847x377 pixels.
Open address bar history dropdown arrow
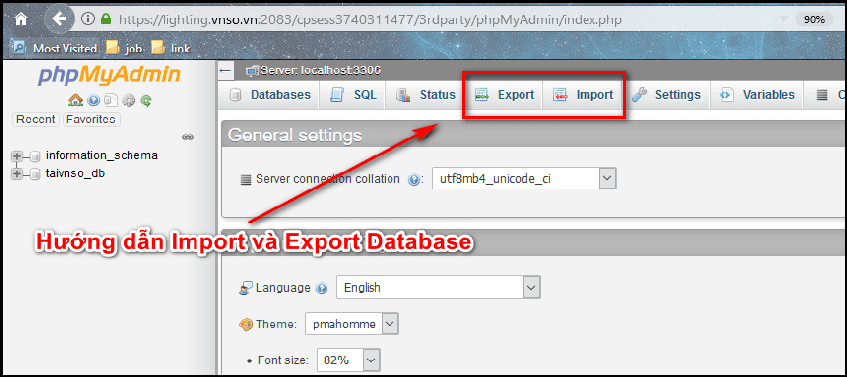point(783,20)
